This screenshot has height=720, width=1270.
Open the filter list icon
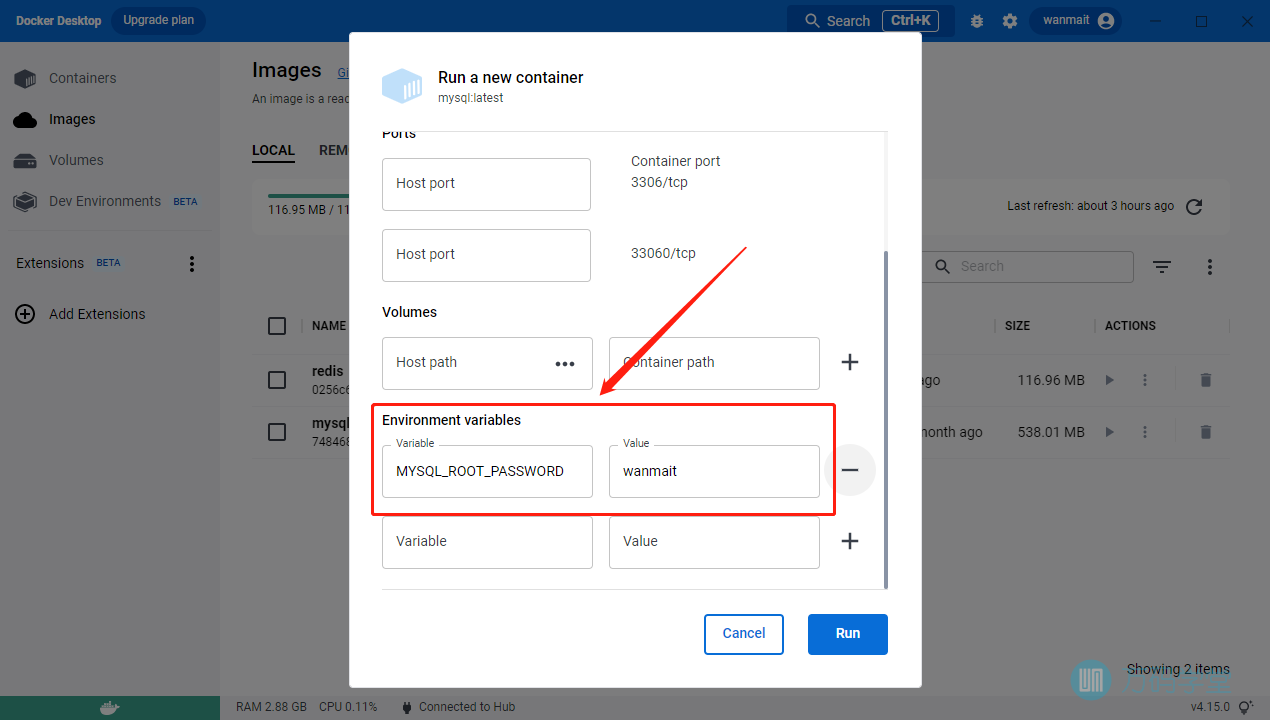pos(1161,267)
